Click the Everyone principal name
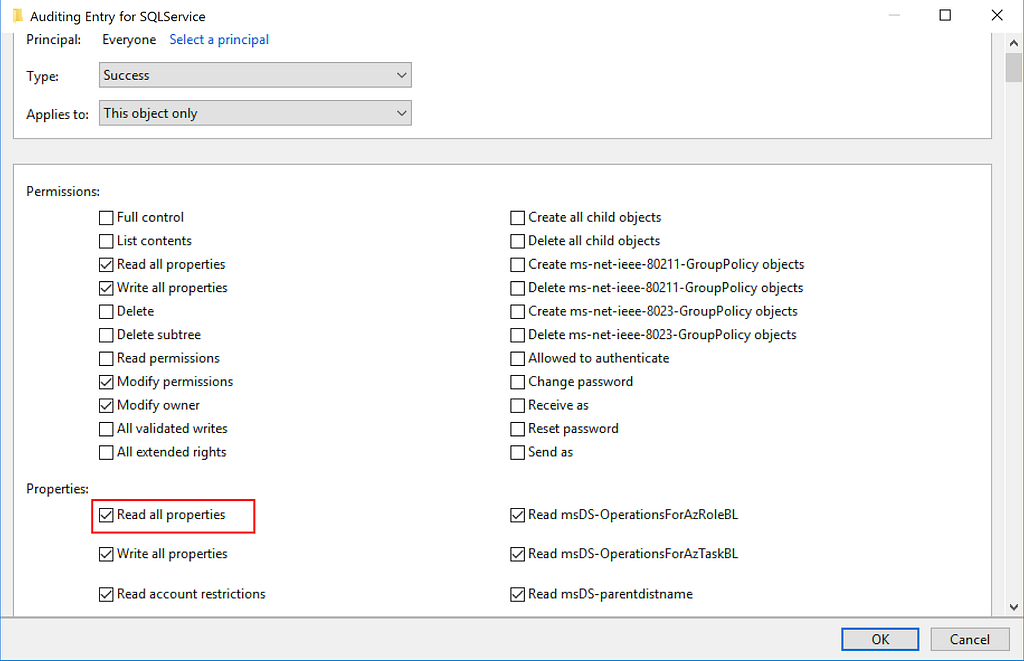1024x661 pixels. coord(129,40)
